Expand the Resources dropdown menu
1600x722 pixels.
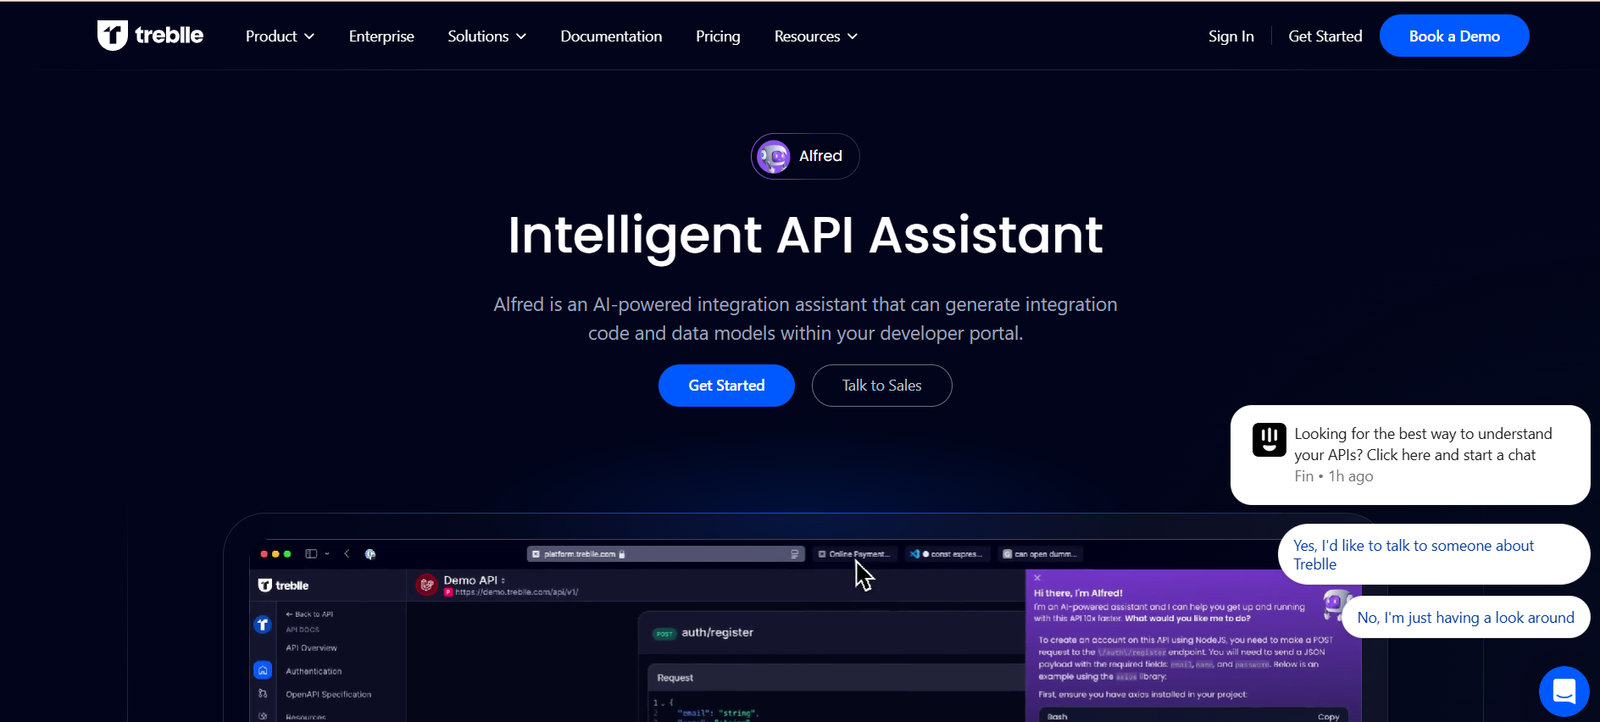point(815,36)
